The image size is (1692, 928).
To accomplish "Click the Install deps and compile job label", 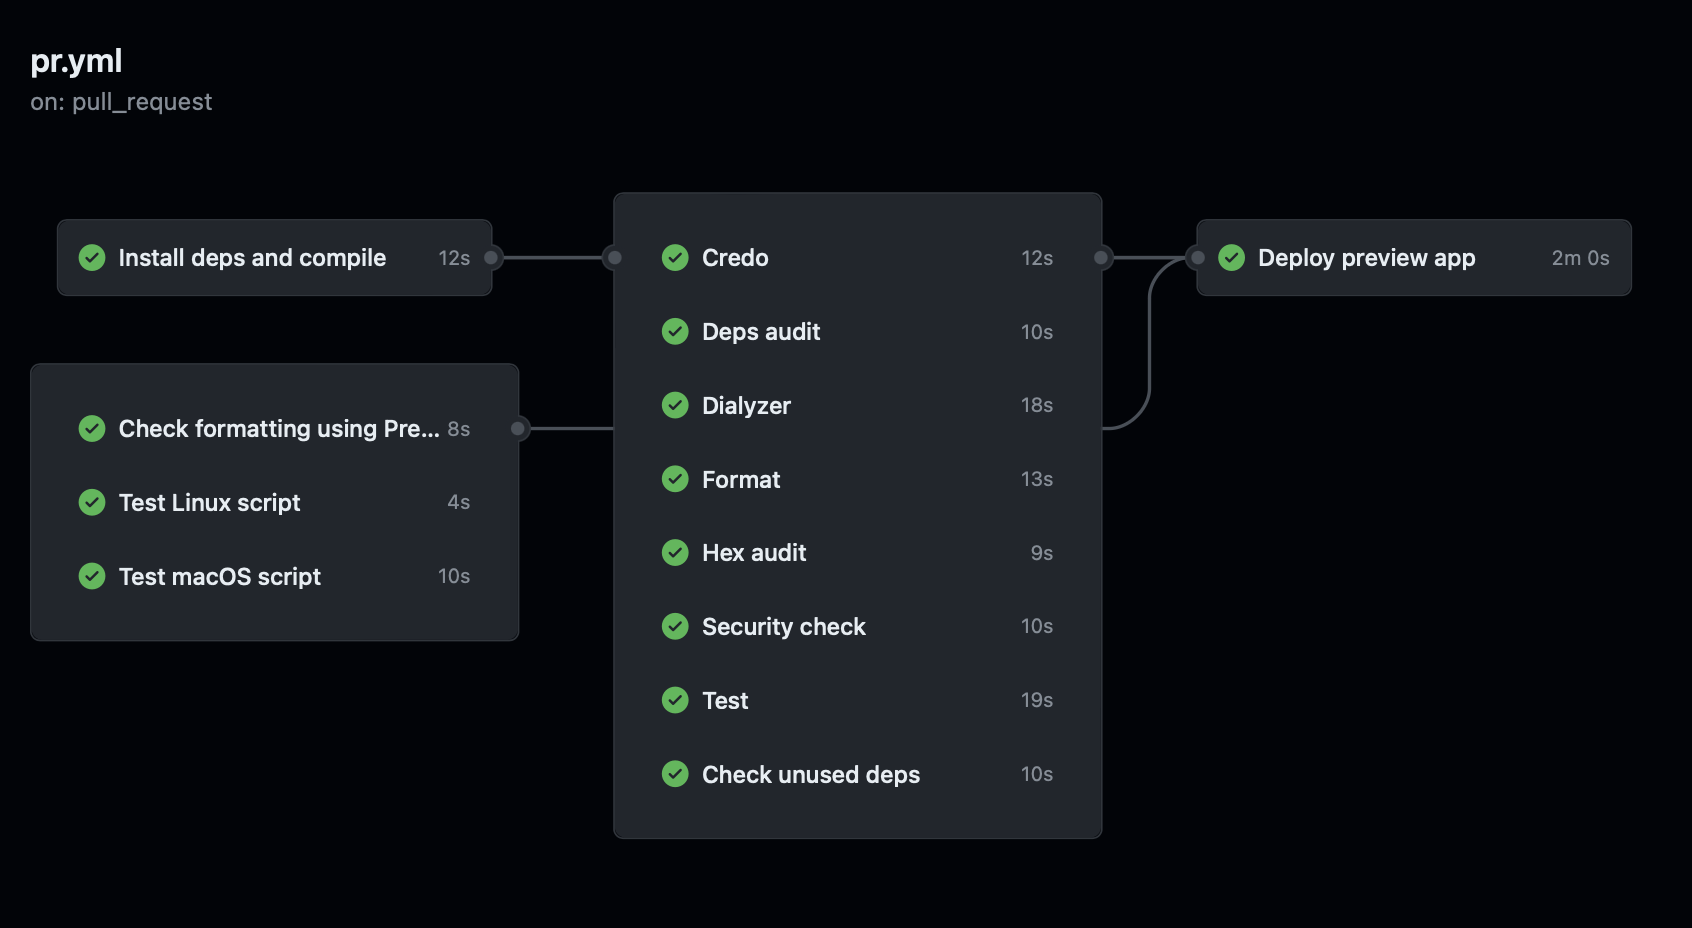I will coord(252,258).
